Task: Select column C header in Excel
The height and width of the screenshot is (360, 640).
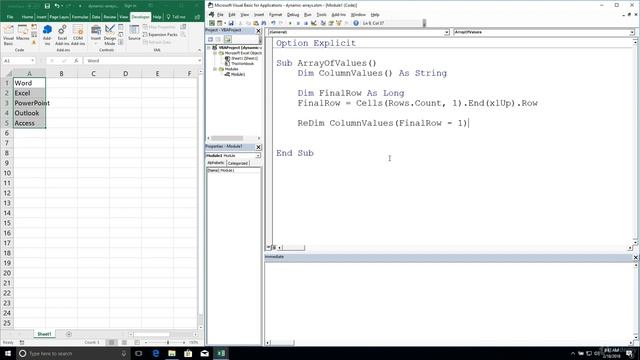Action: [93, 73]
